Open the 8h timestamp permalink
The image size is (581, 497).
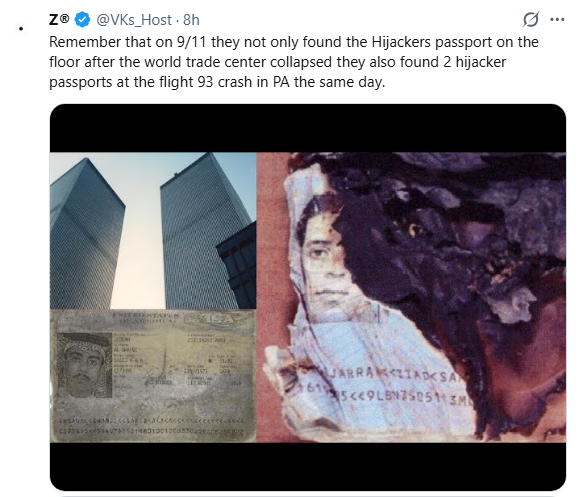(x=191, y=20)
